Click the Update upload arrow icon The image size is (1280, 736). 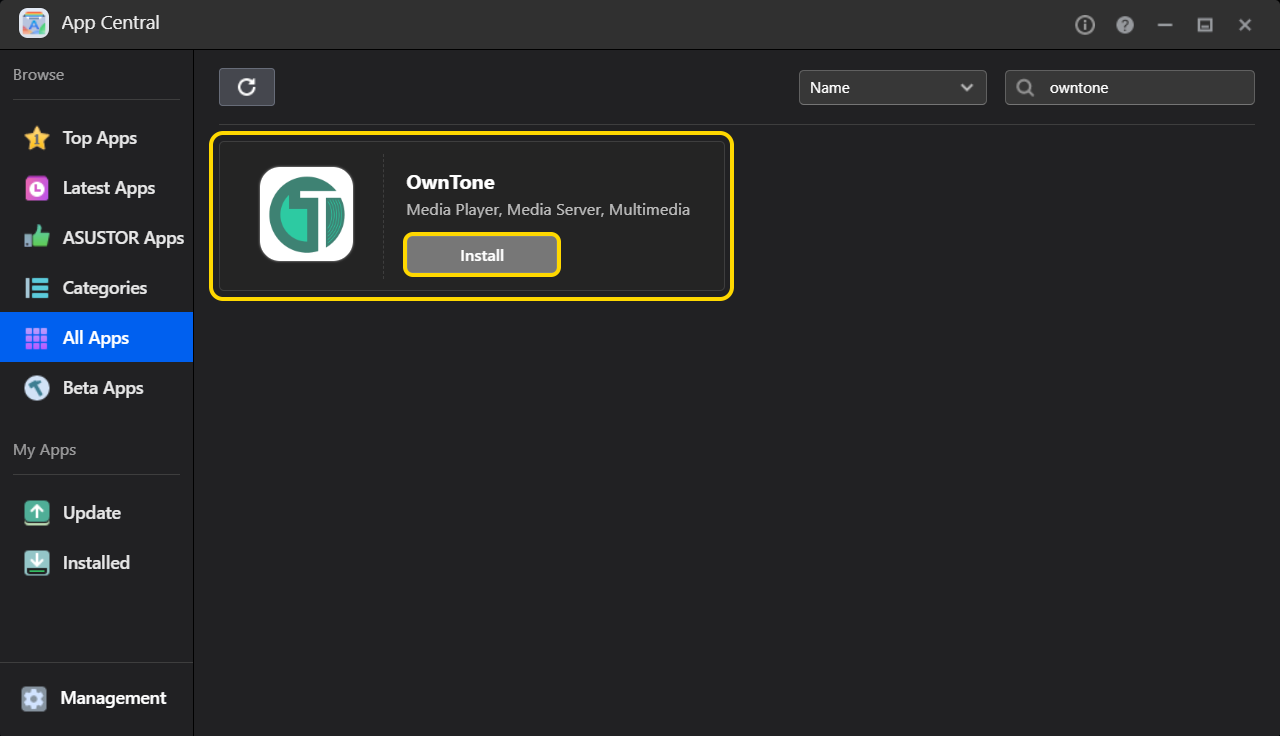[37, 513]
